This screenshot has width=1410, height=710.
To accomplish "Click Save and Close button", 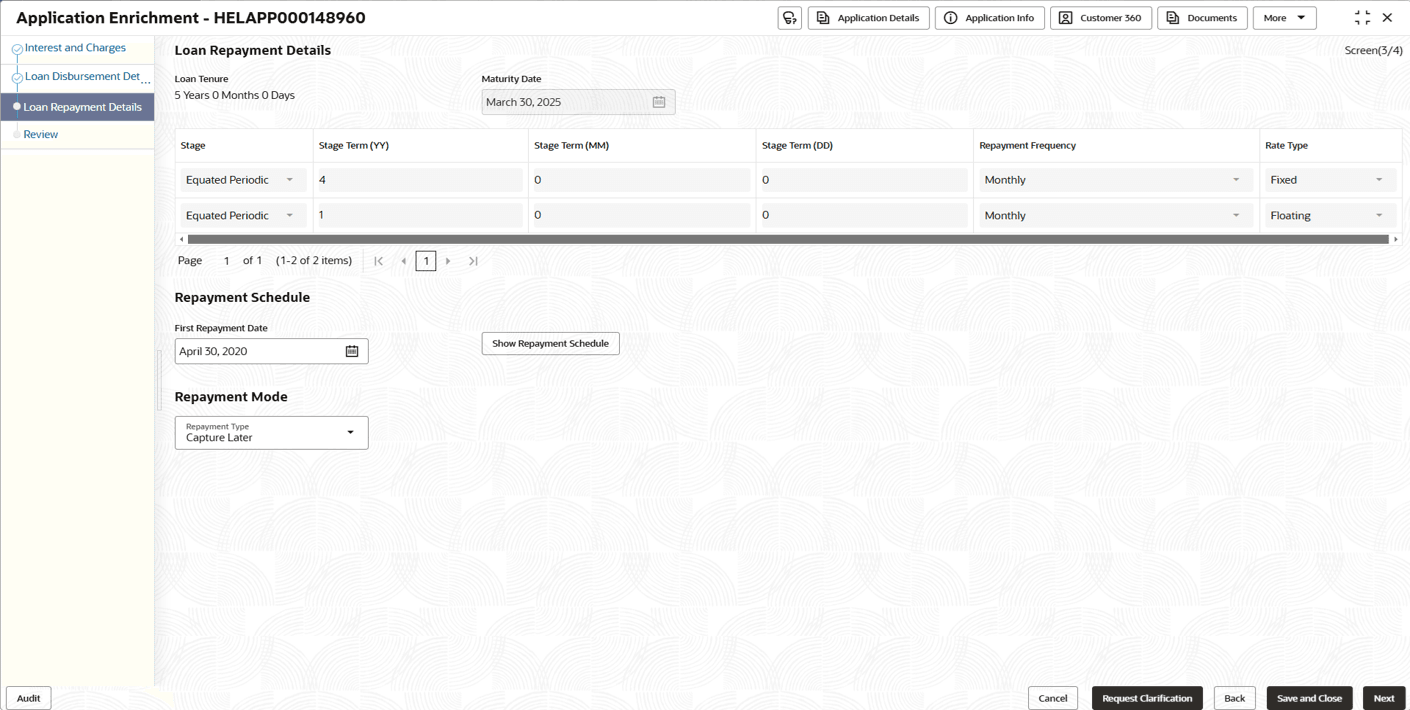I will pyautogui.click(x=1310, y=698).
